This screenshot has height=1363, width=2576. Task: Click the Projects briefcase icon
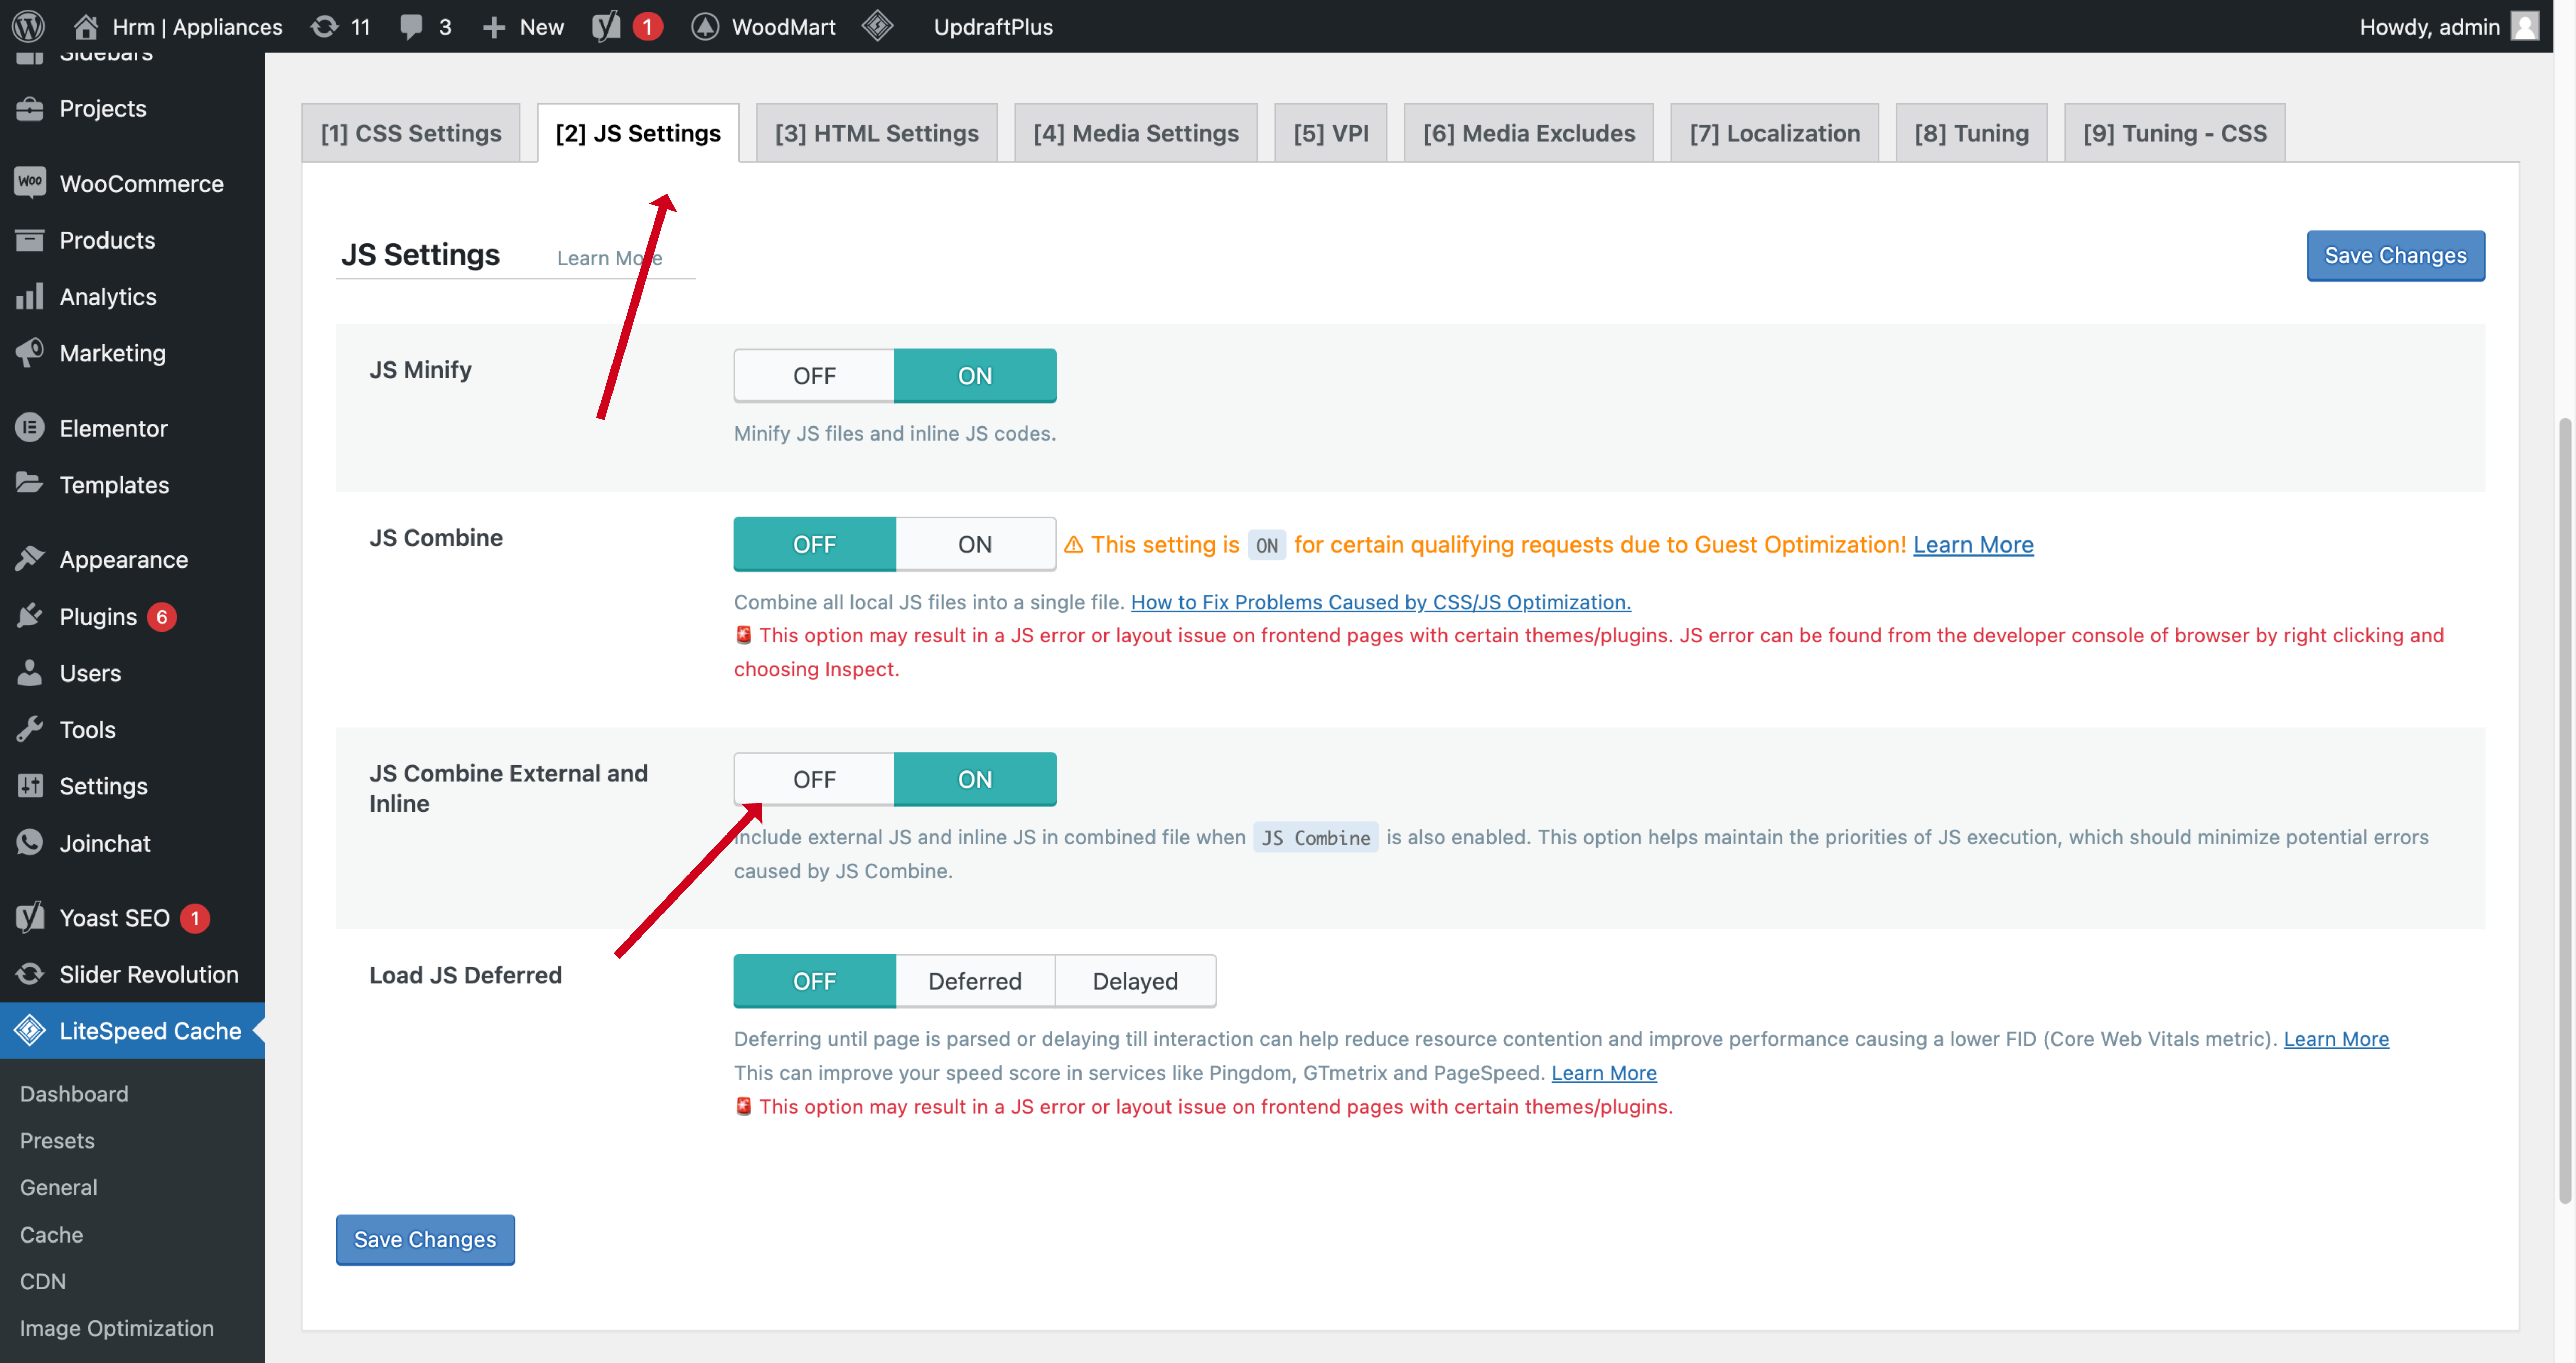pos(30,108)
